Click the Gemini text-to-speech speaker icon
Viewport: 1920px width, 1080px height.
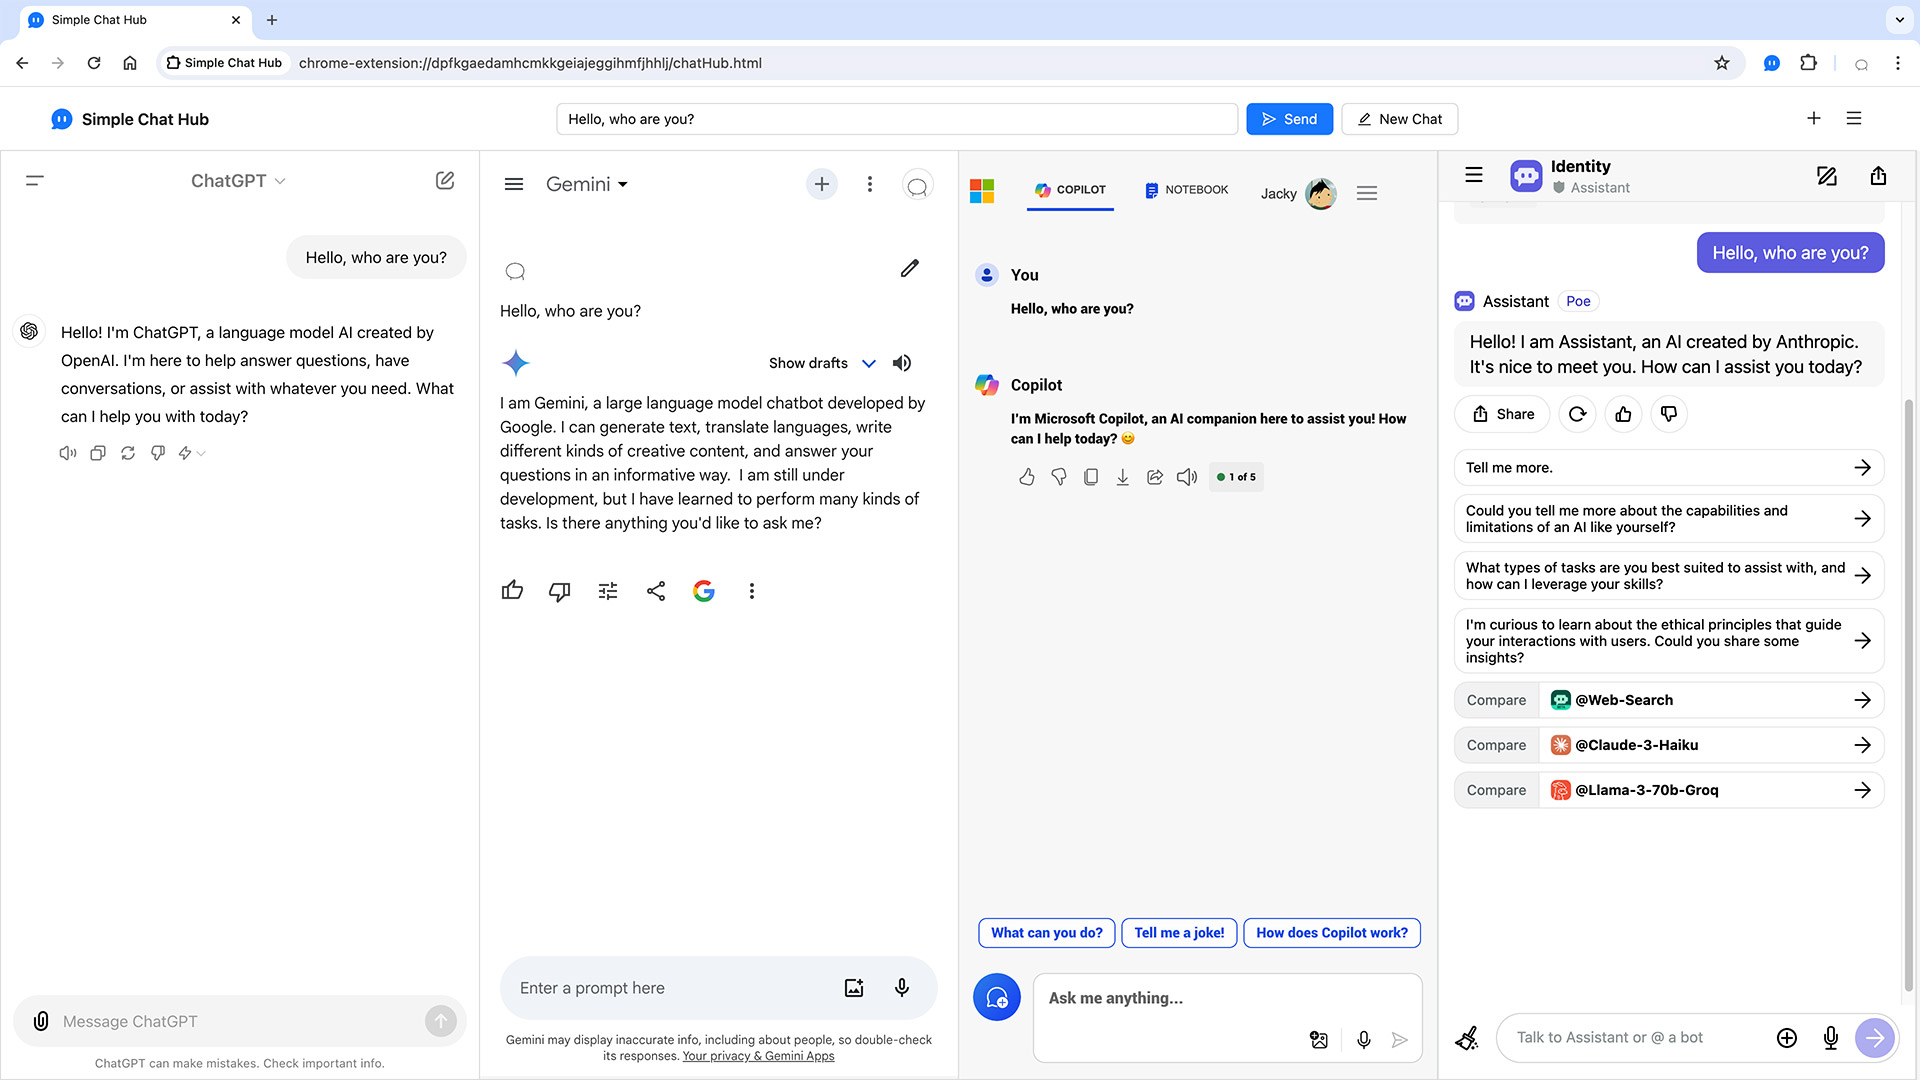902,363
